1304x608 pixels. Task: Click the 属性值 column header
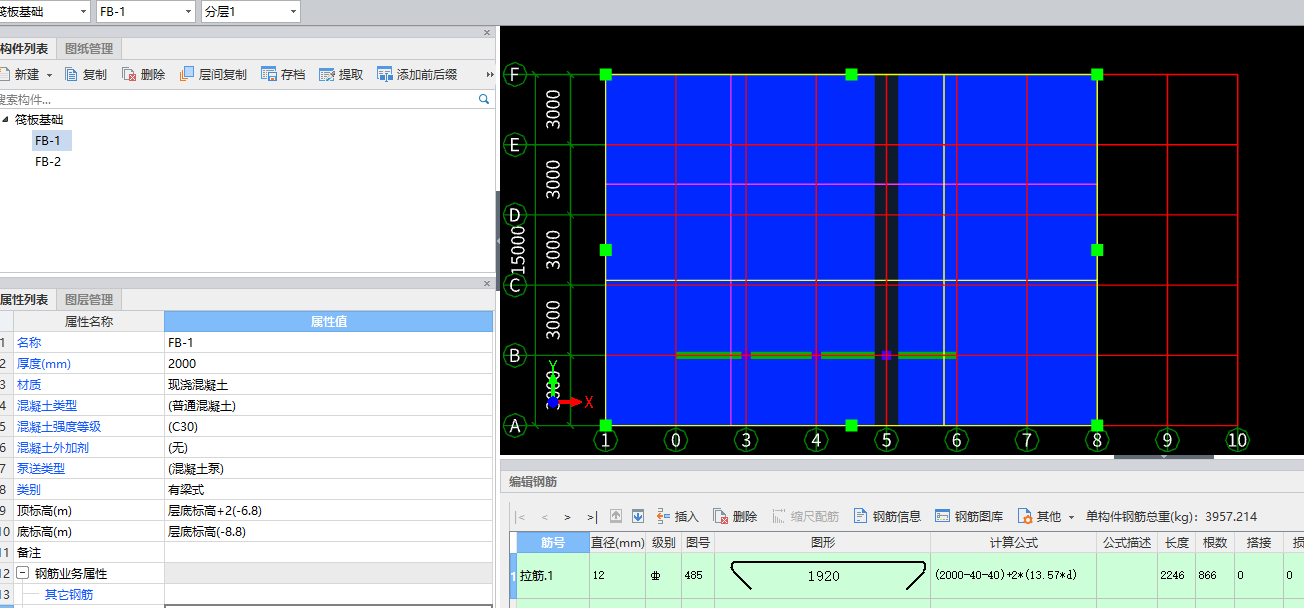pyautogui.click(x=328, y=321)
